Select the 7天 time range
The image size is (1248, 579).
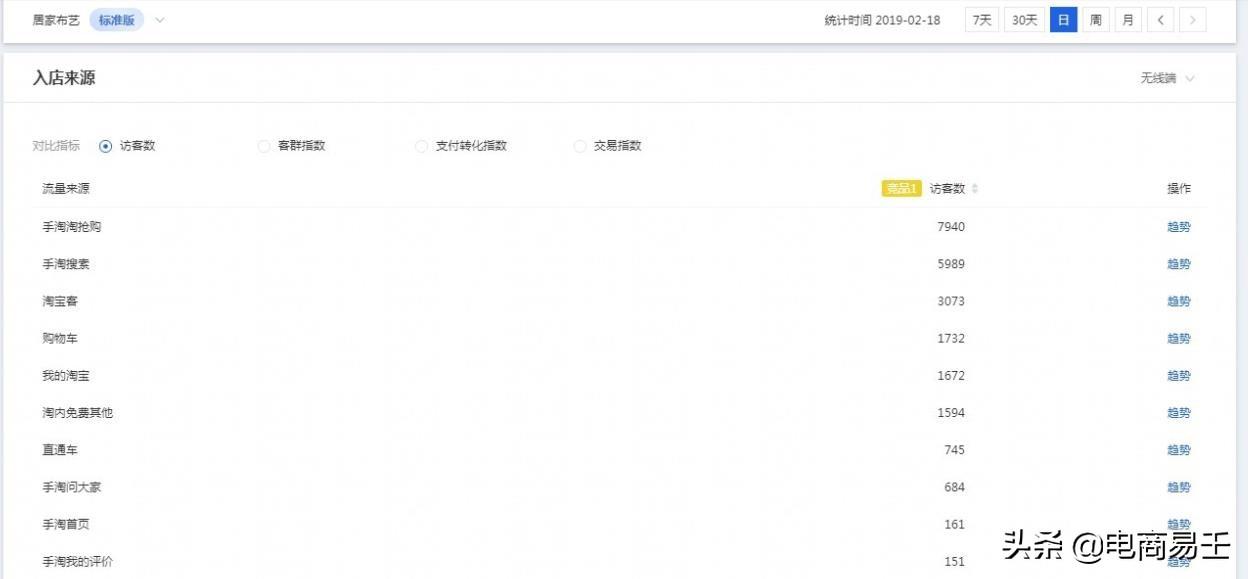982,20
